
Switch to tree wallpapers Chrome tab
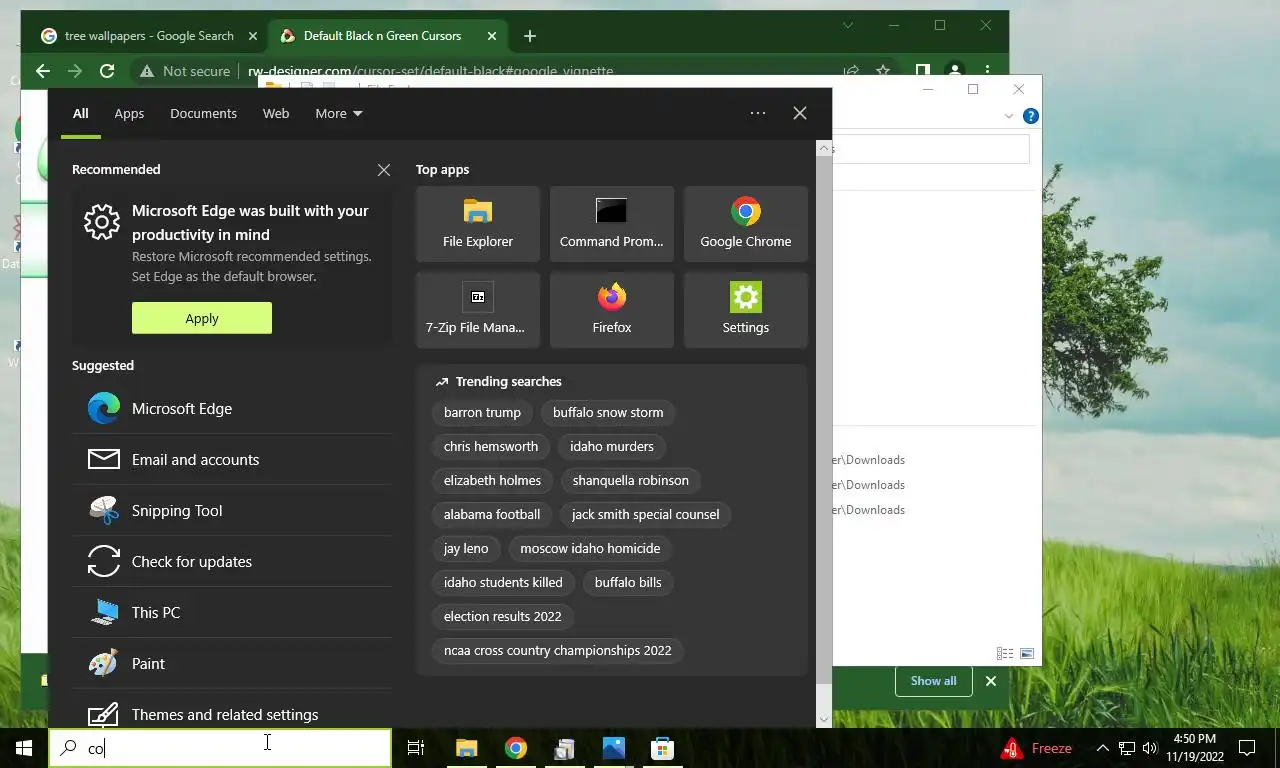149,36
